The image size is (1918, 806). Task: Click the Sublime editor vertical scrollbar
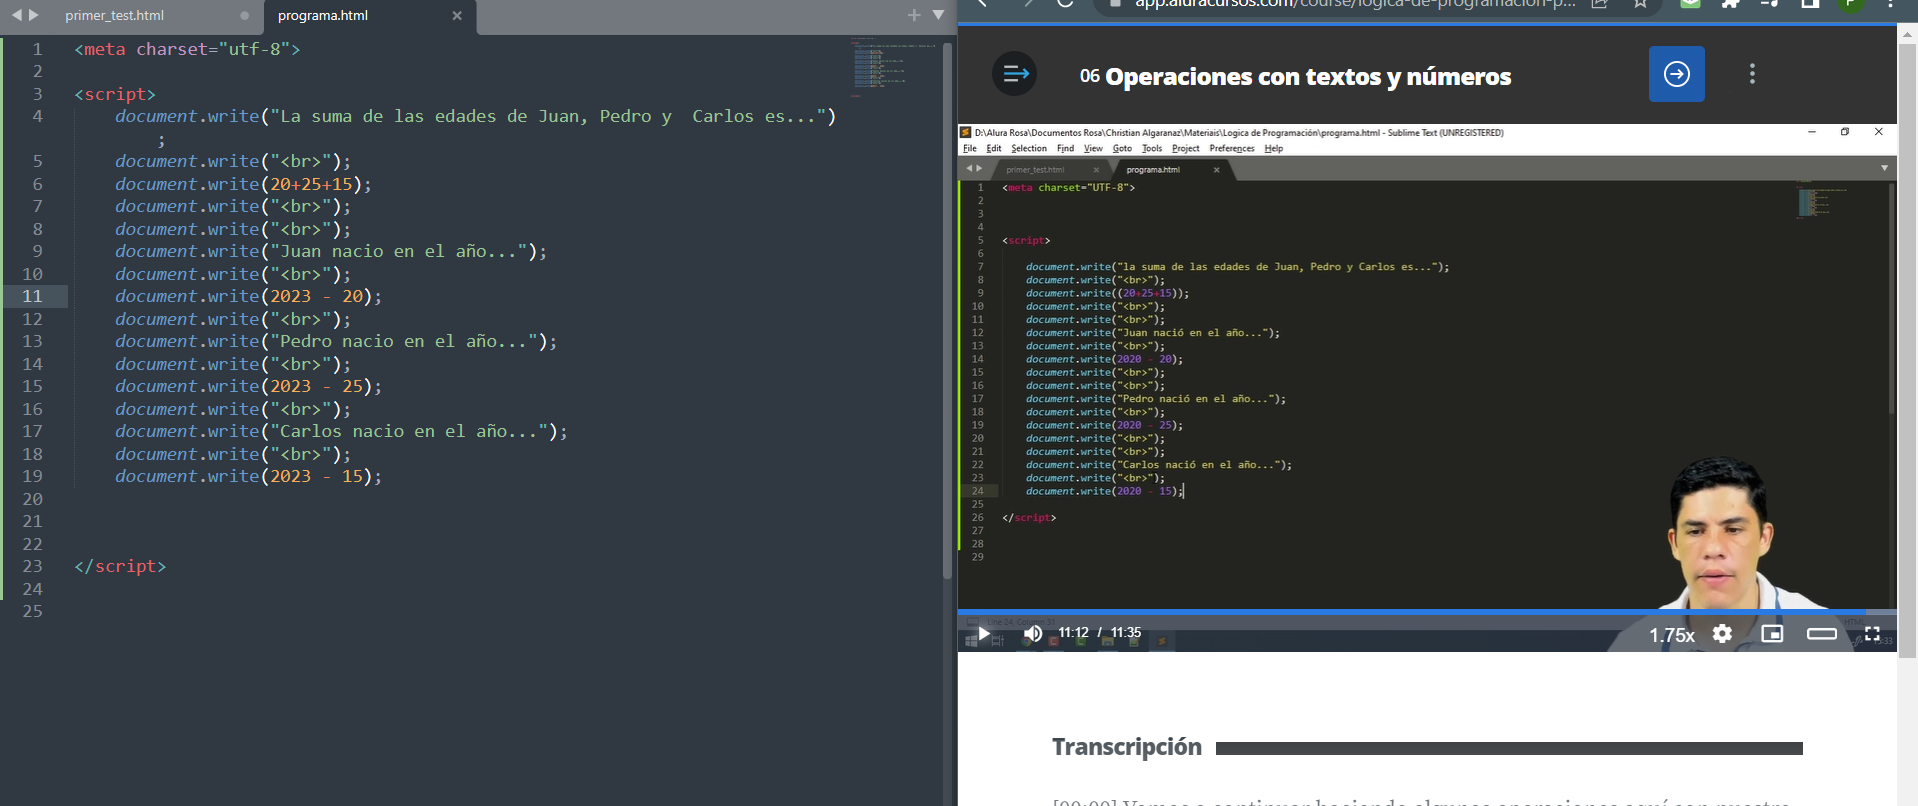coord(947,310)
